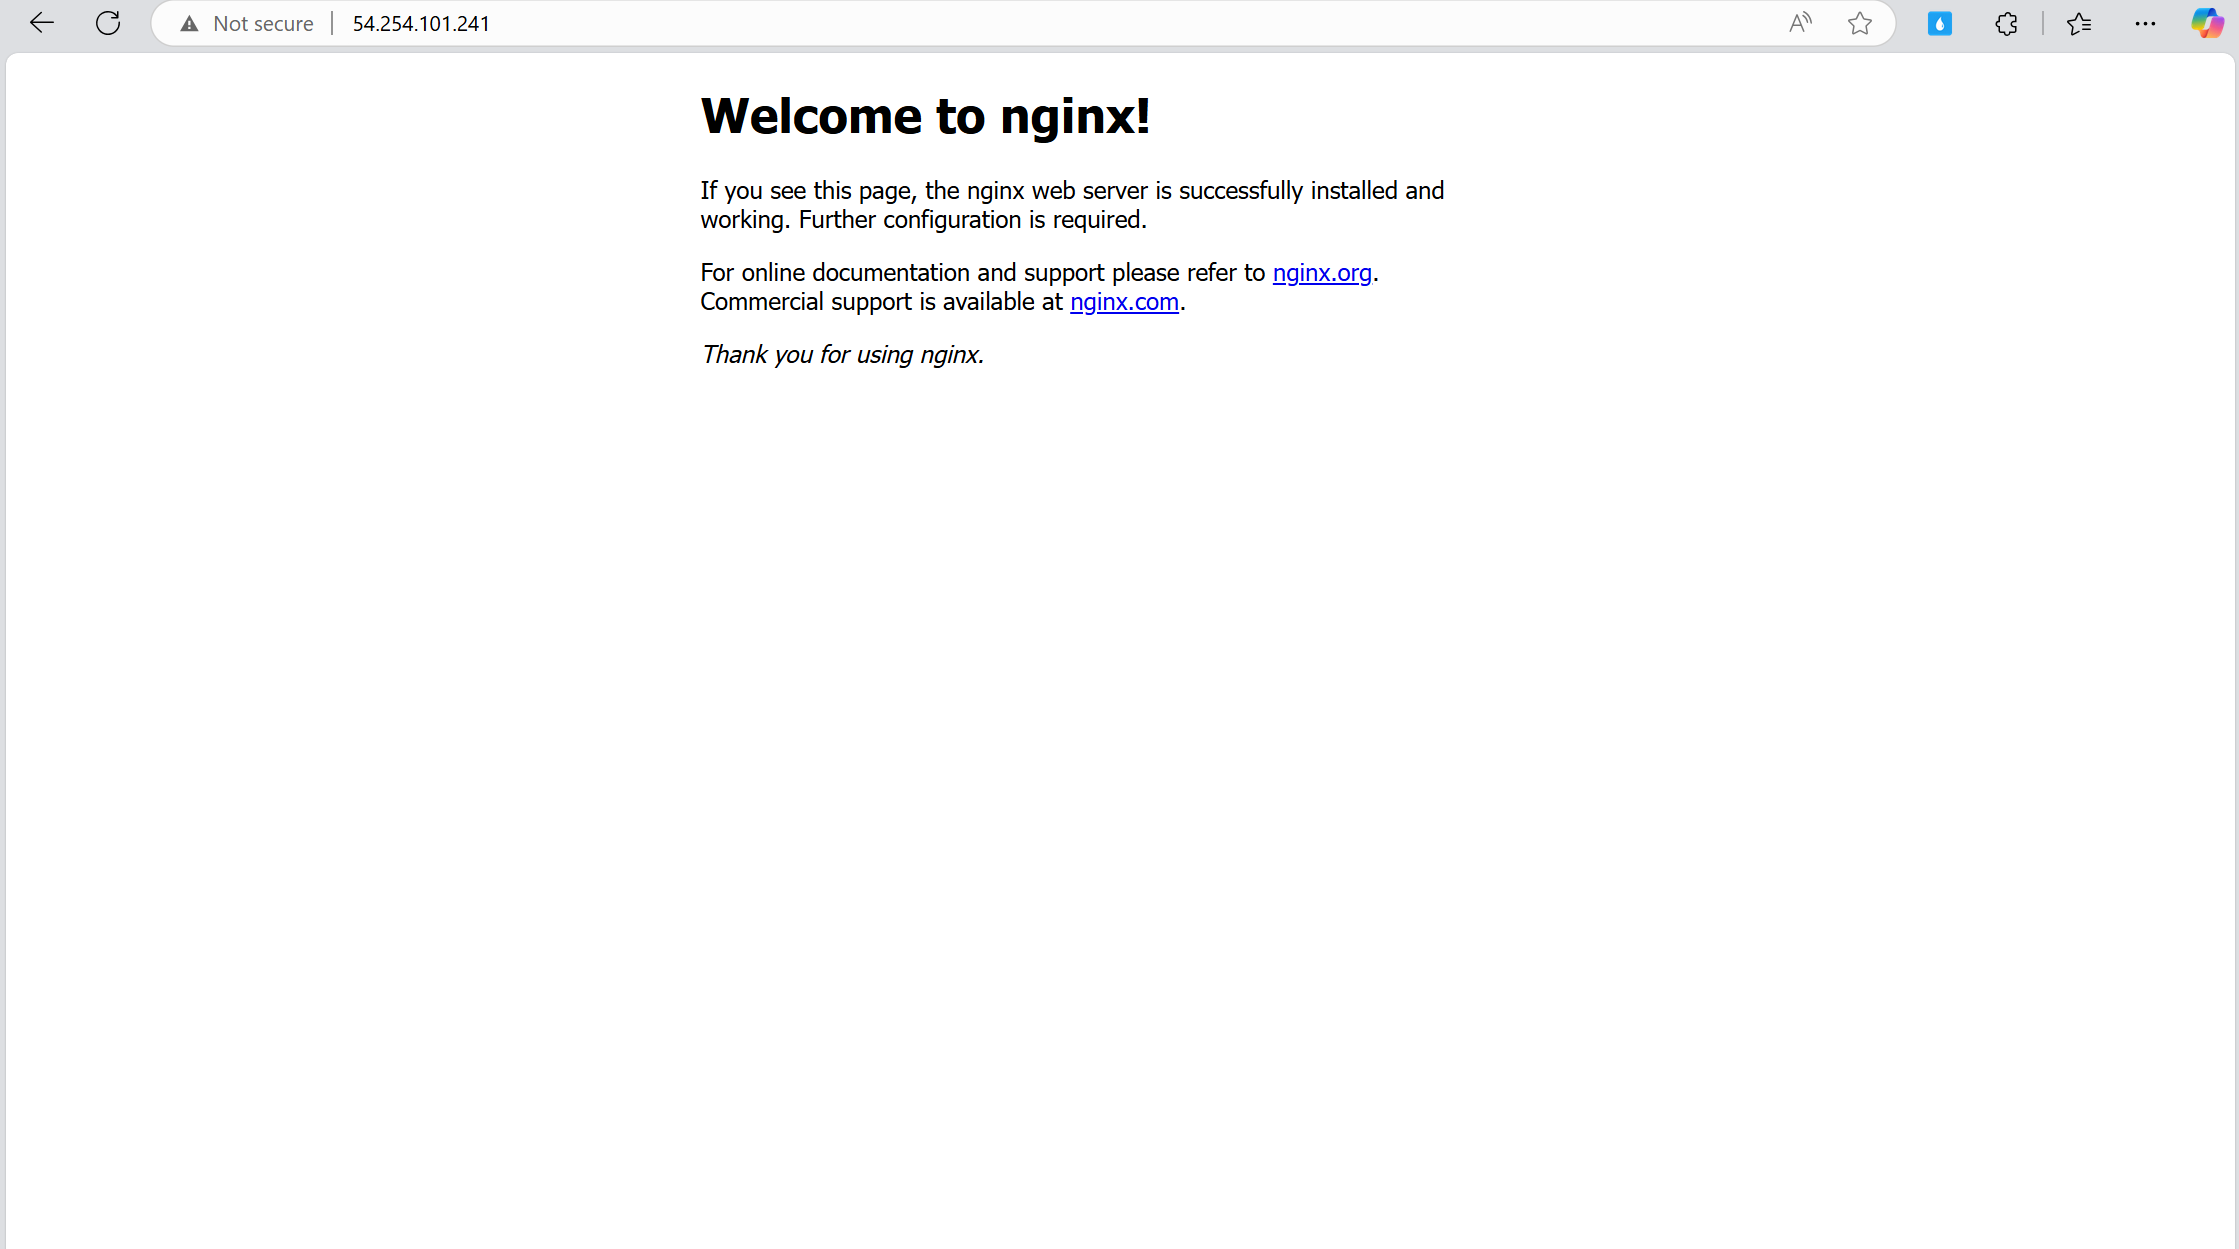Go back using the browser back arrow
This screenshot has height=1249, width=2239.
(x=42, y=23)
